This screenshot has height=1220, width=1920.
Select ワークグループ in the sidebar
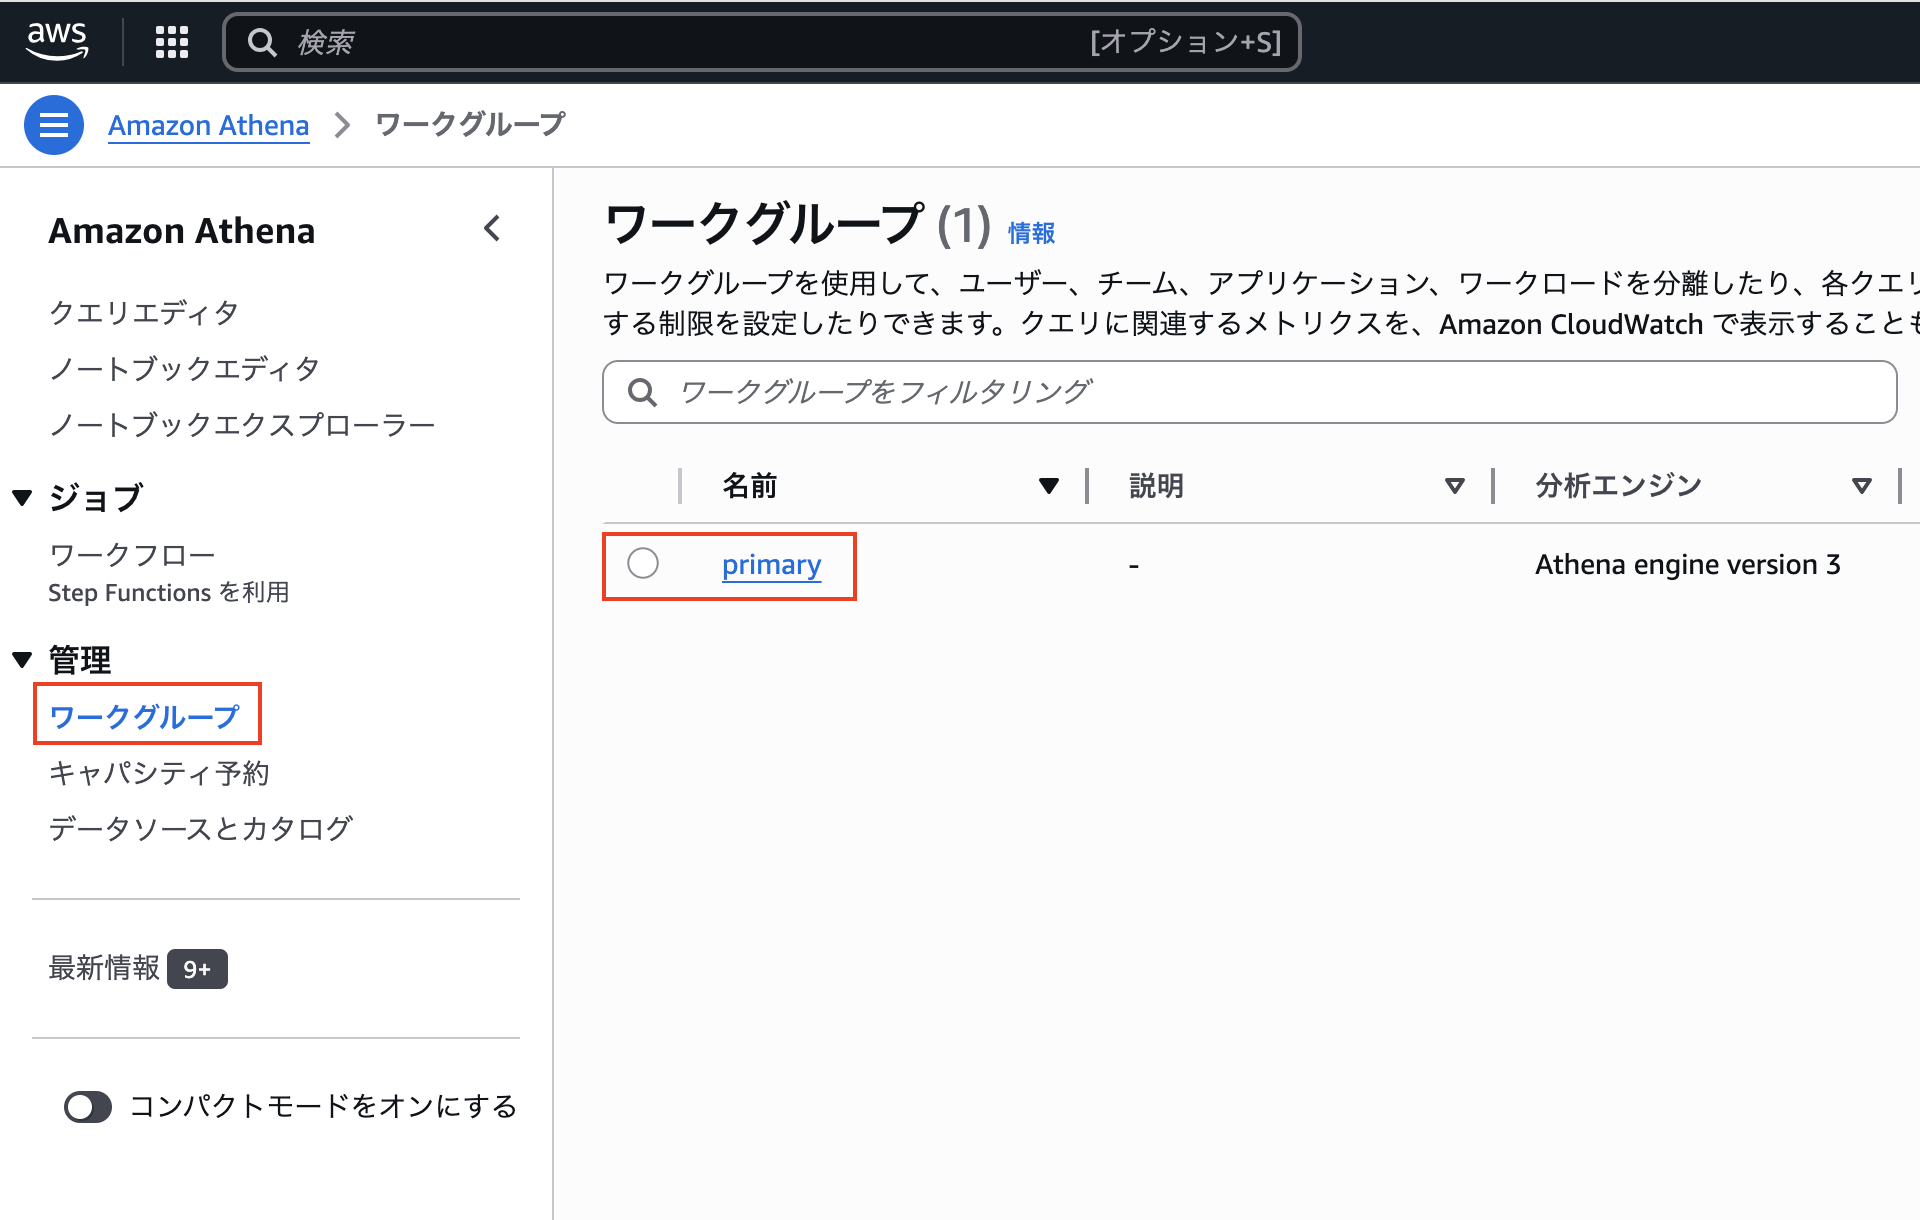[145, 716]
